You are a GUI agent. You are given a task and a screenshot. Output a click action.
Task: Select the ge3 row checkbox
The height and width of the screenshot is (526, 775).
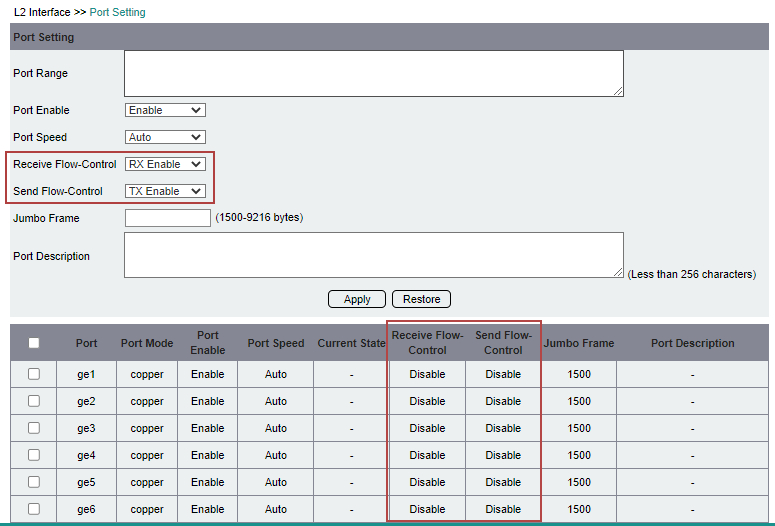(x=34, y=428)
